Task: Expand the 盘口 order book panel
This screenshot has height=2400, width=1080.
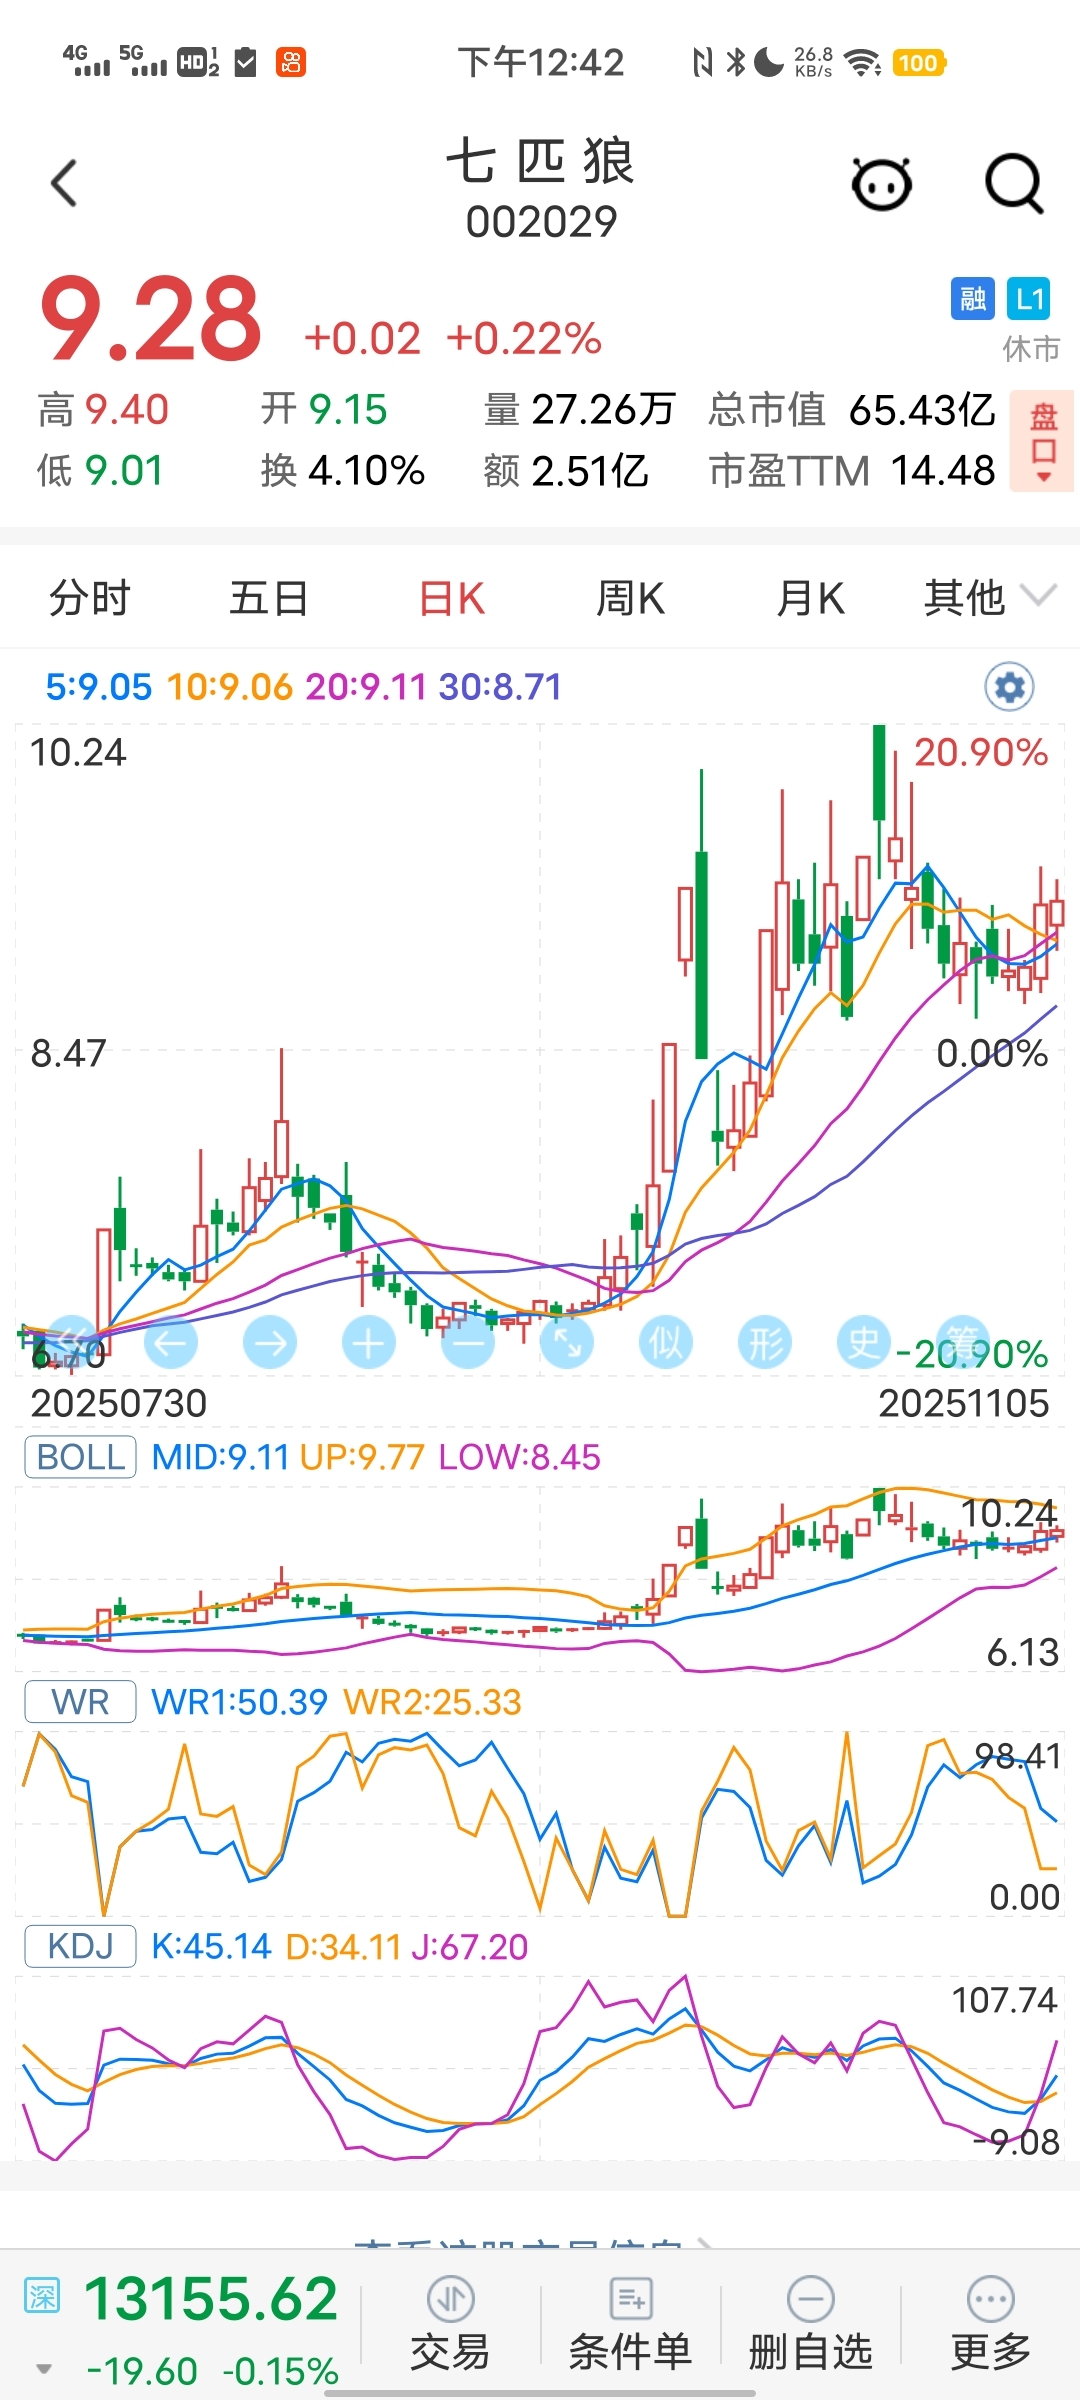Action: (x=1043, y=440)
